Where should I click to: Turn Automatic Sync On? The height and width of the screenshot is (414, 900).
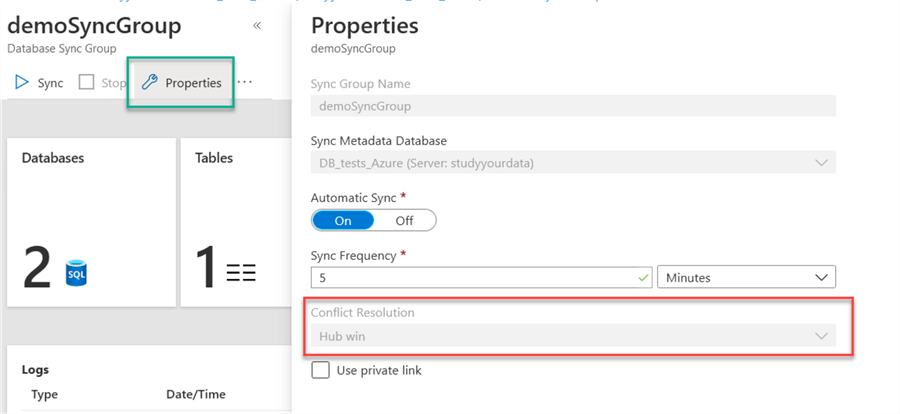pos(343,220)
